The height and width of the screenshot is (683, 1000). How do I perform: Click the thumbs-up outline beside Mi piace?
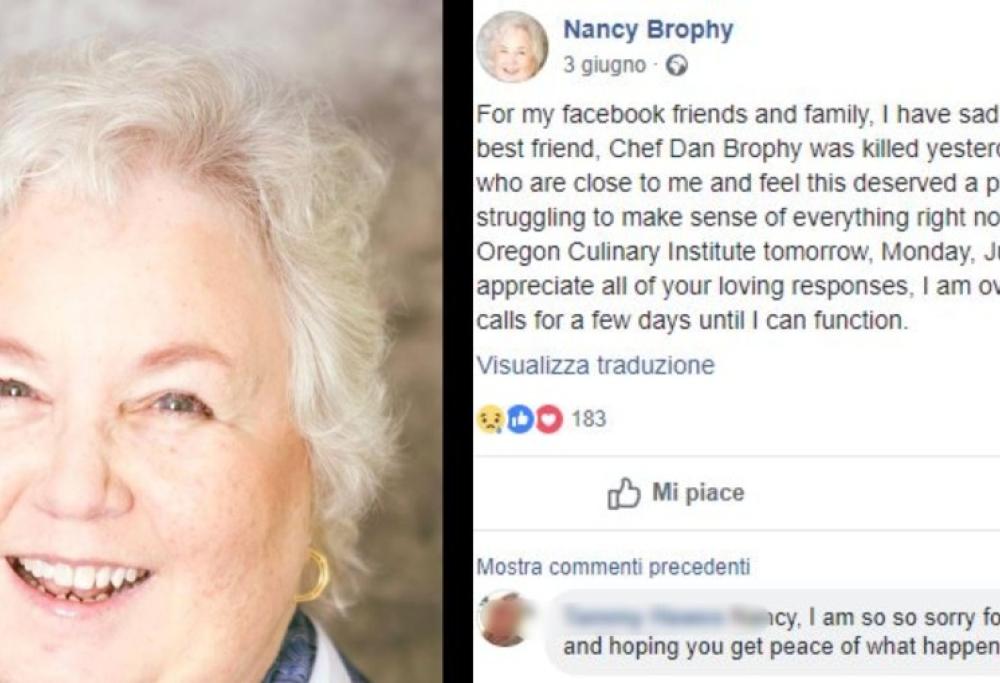pyautogui.click(x=624, y=493)
